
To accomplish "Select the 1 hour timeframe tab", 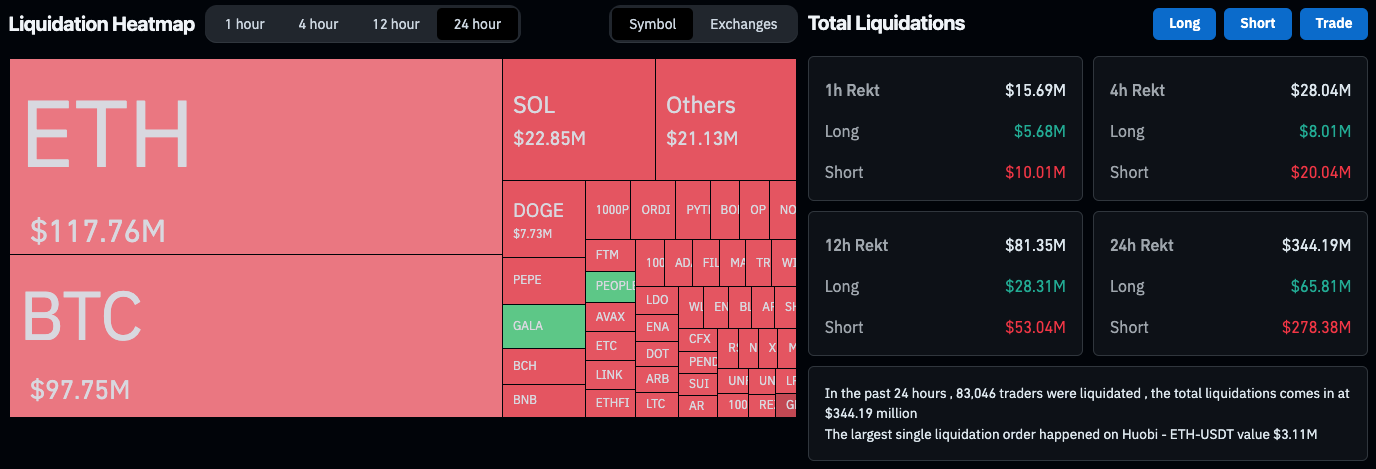I will (244, 24).
